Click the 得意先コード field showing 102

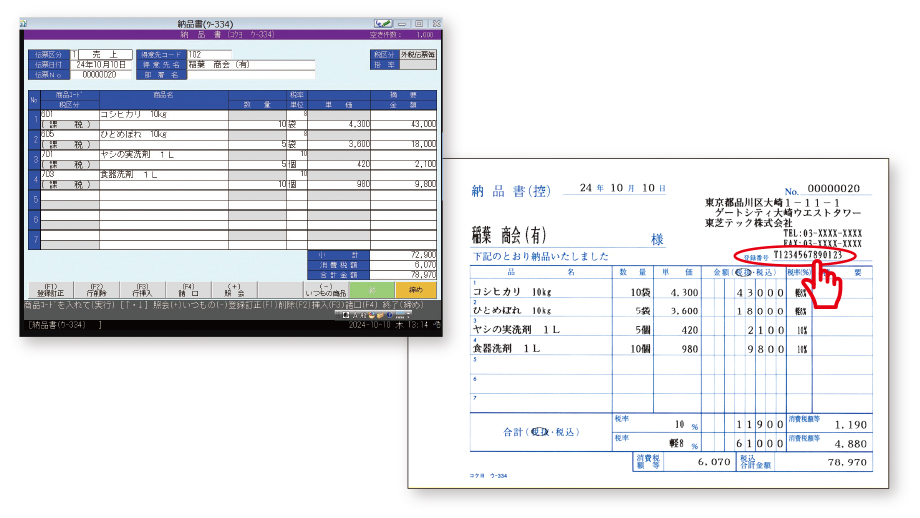(x=209, y=54)
